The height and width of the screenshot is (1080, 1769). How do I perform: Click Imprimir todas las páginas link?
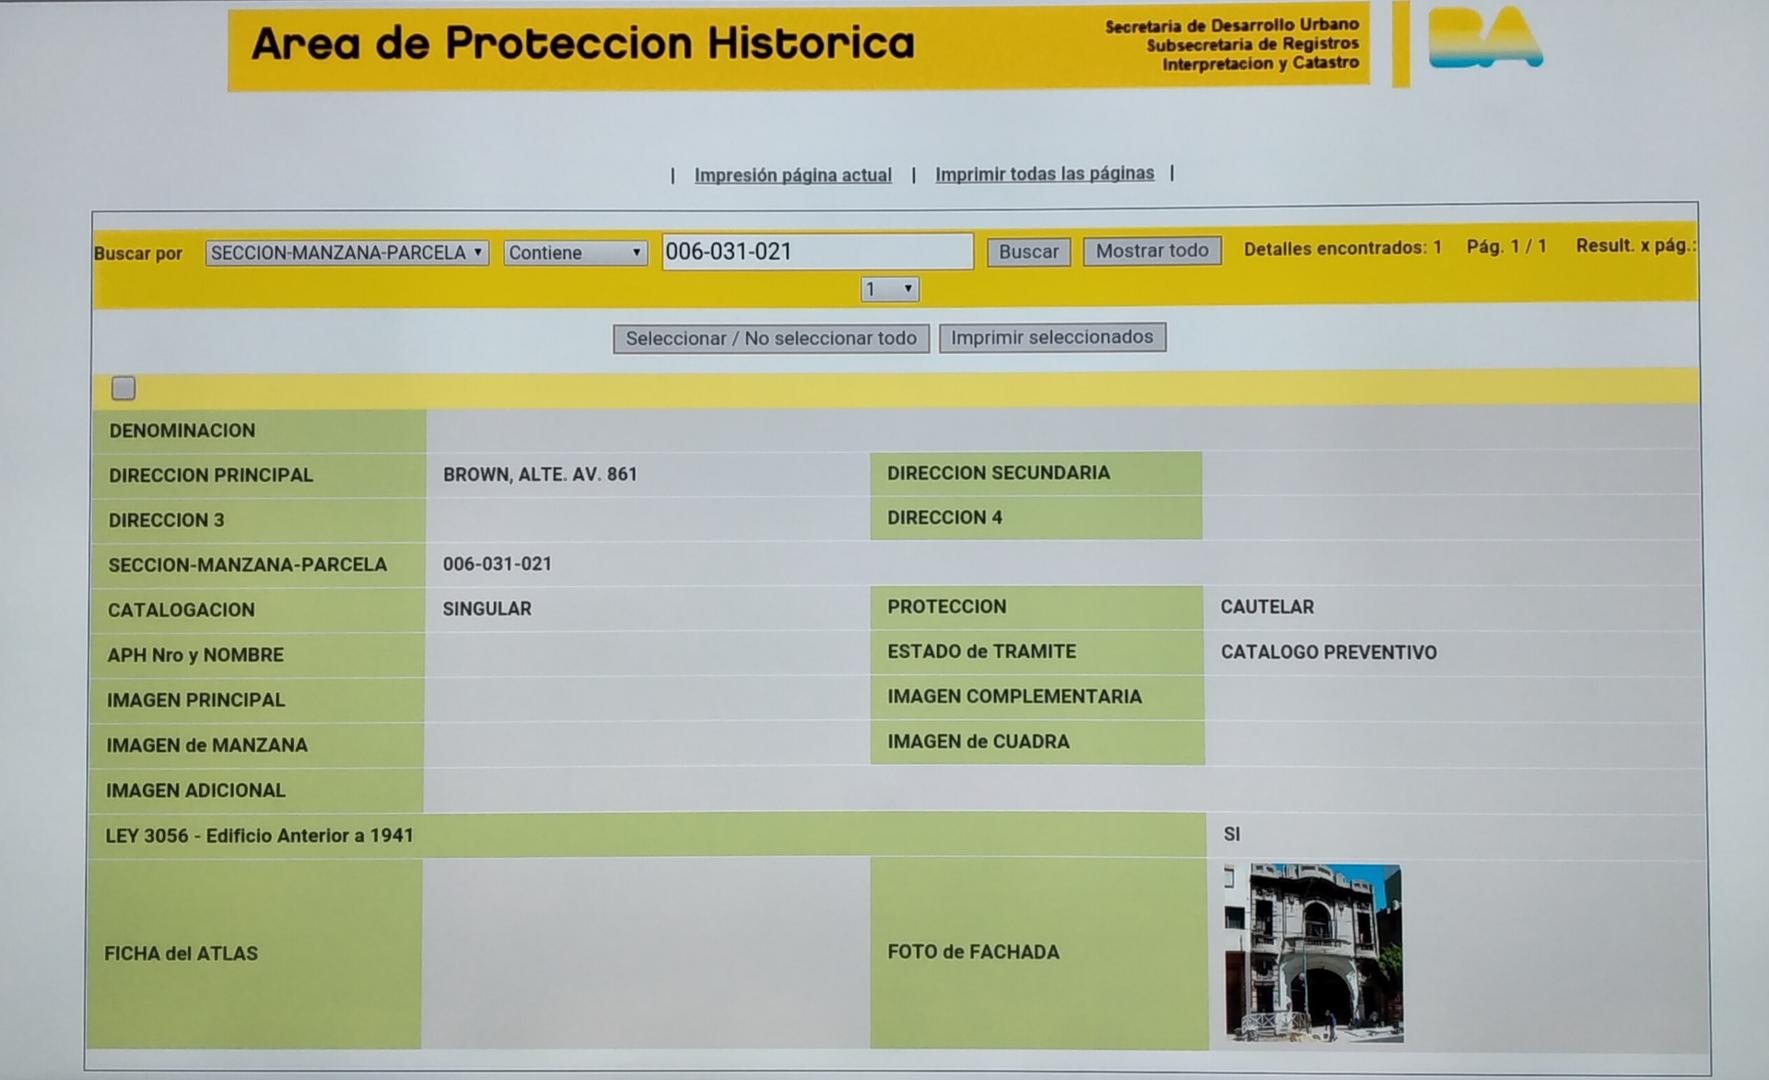pos(1044,174)
